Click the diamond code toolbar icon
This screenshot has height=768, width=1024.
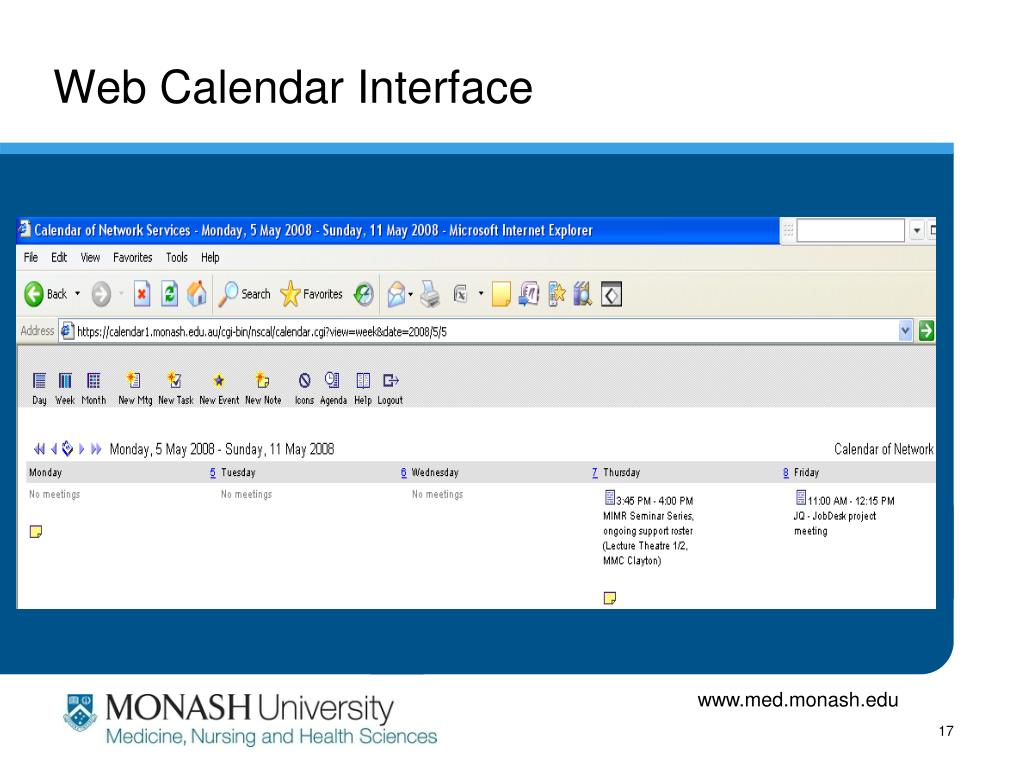tap(611, 295)
